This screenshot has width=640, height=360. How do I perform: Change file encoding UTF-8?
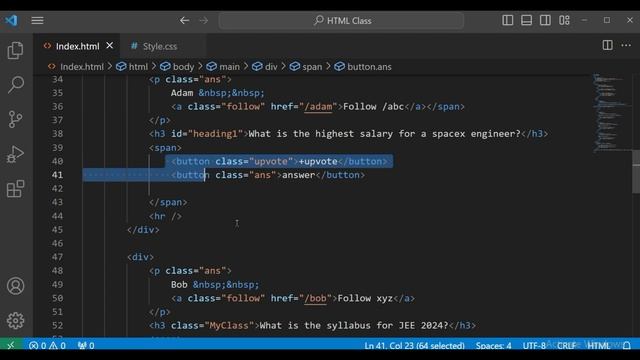click(x=534, y=345)
